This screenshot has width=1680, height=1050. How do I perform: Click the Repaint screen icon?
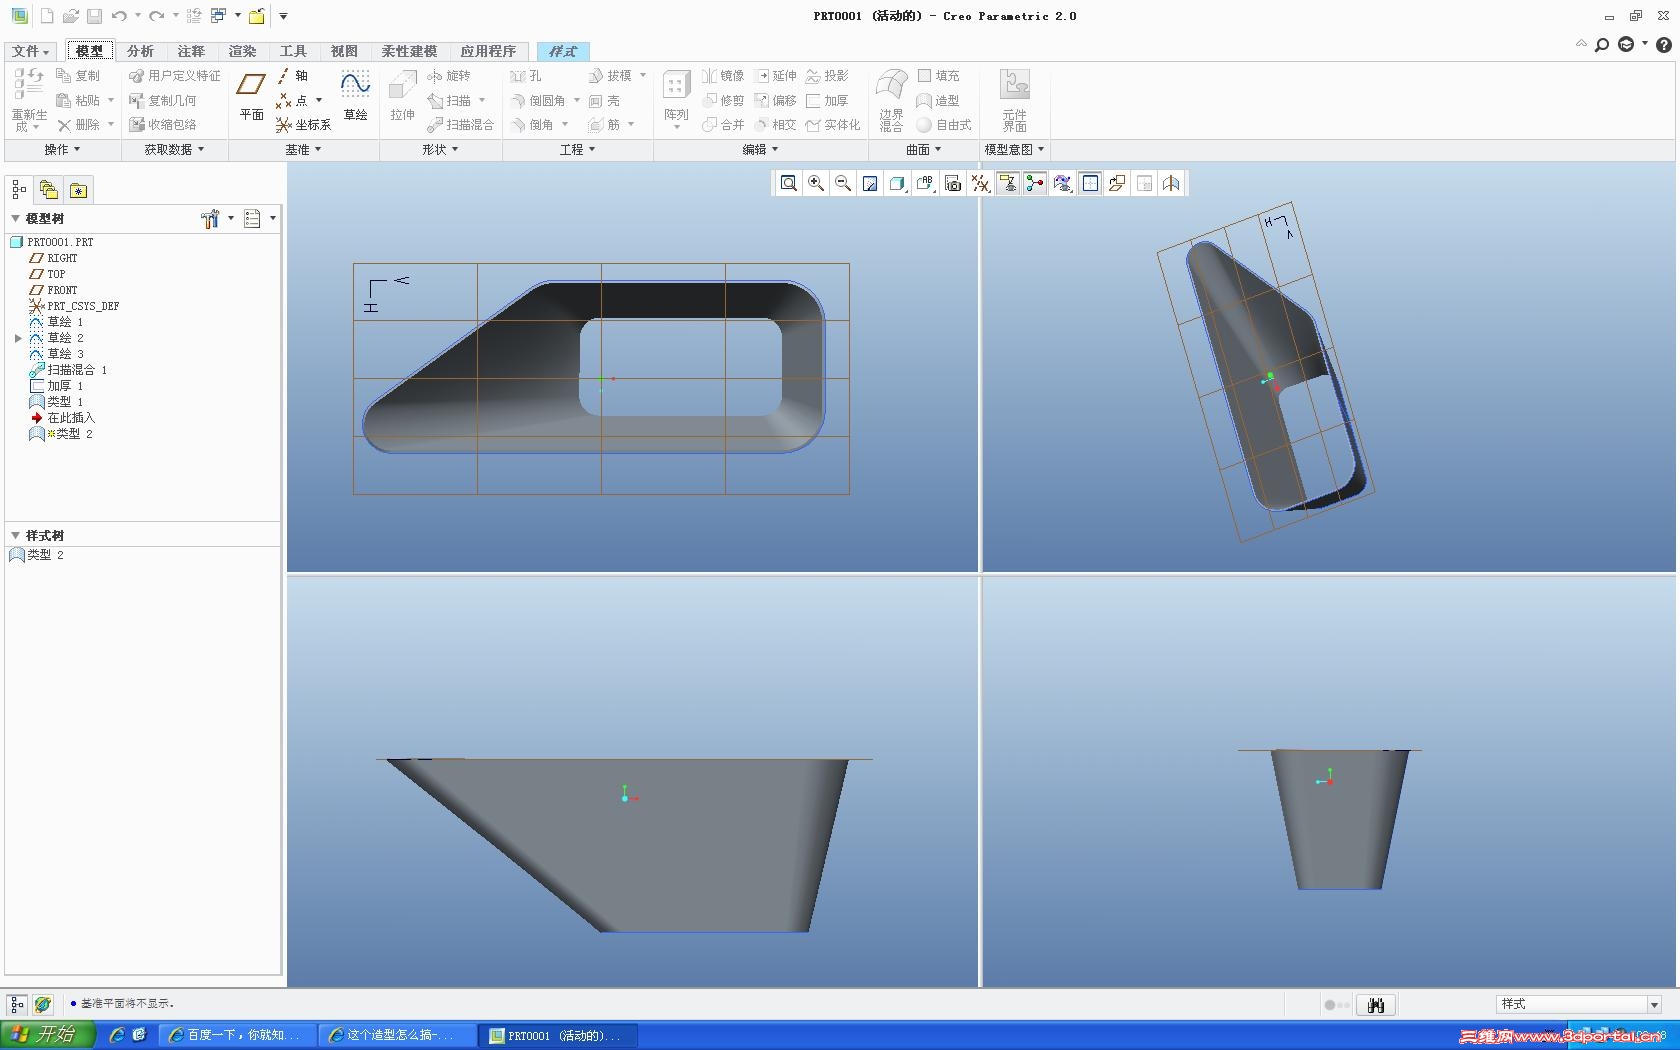(x=870, y=183)
